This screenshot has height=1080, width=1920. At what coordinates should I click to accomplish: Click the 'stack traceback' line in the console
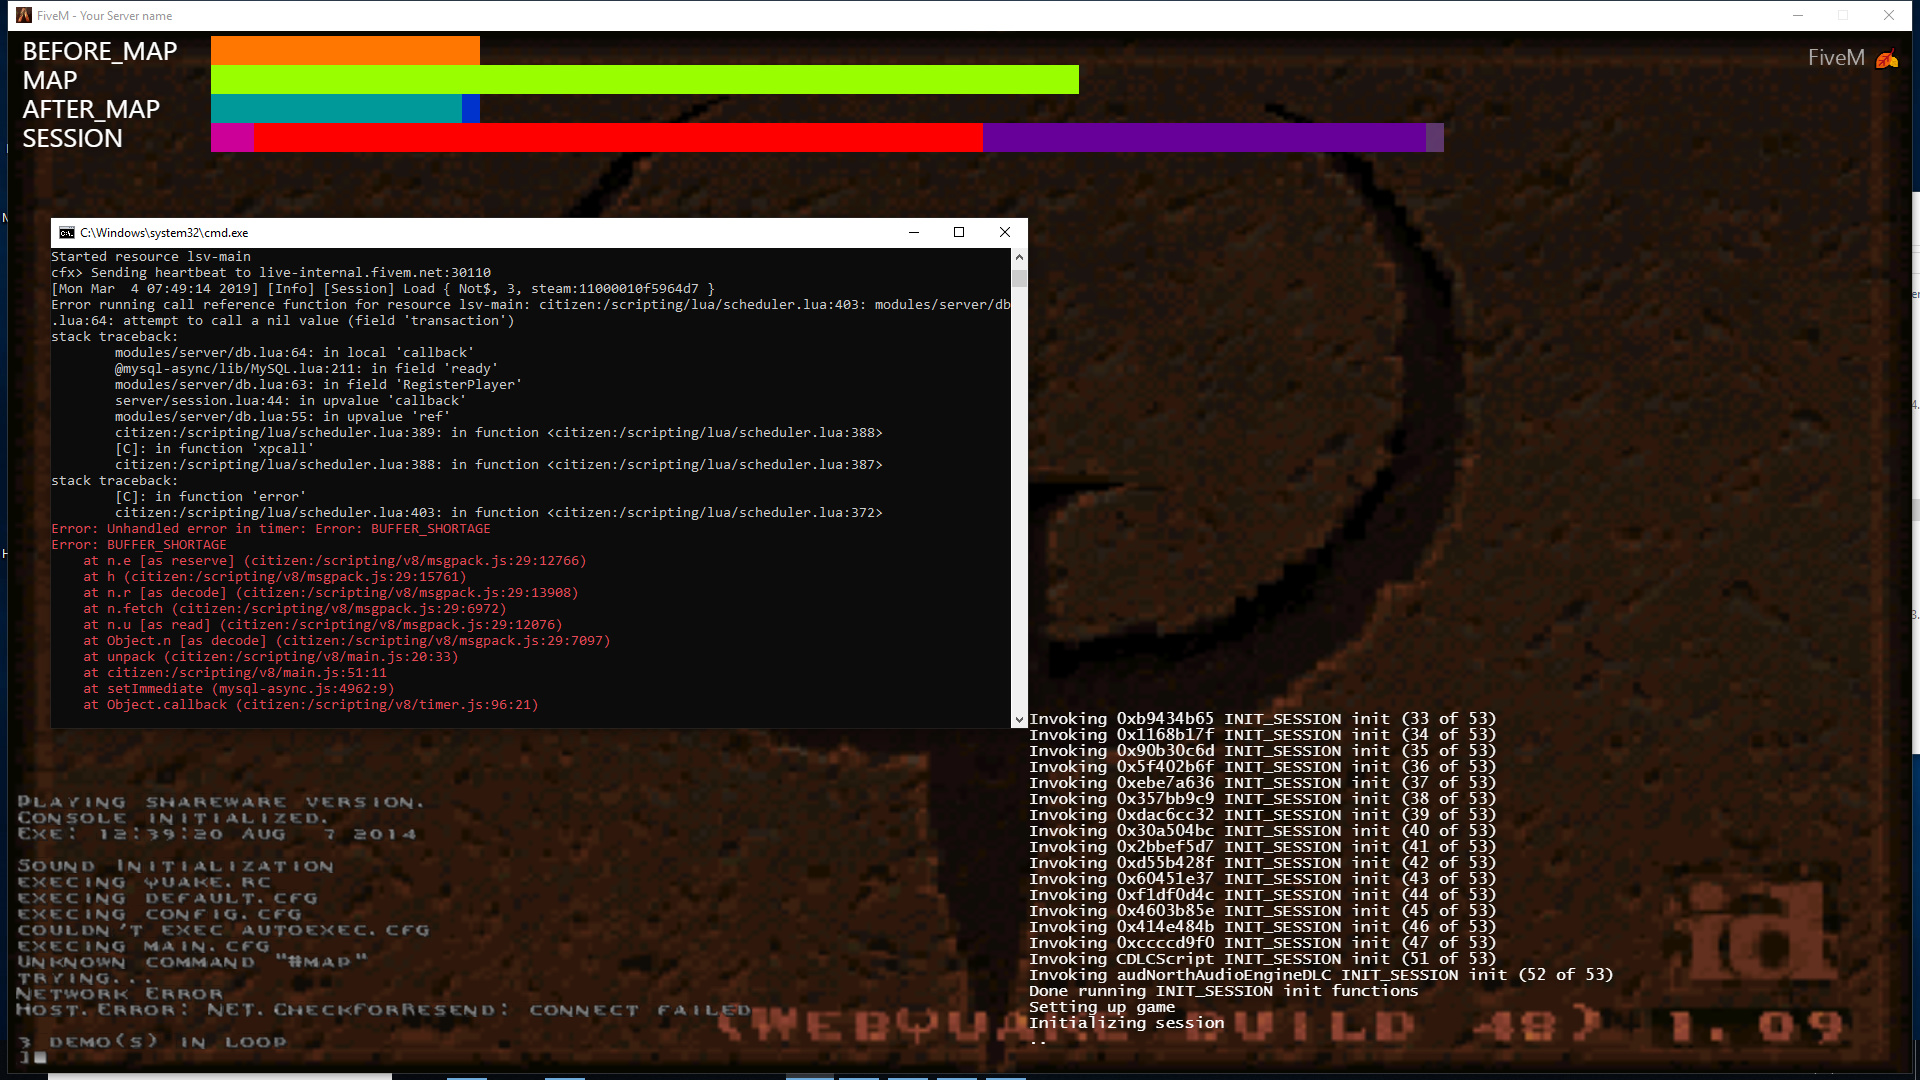tap(114, 336)
